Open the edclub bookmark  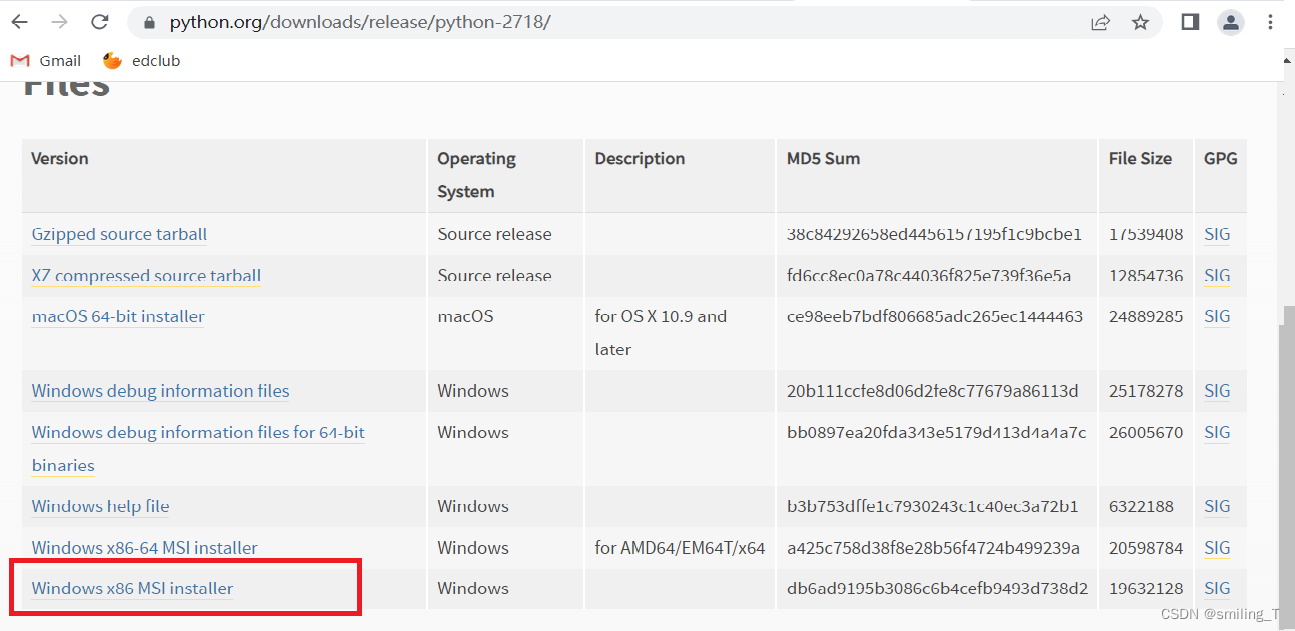141,60
